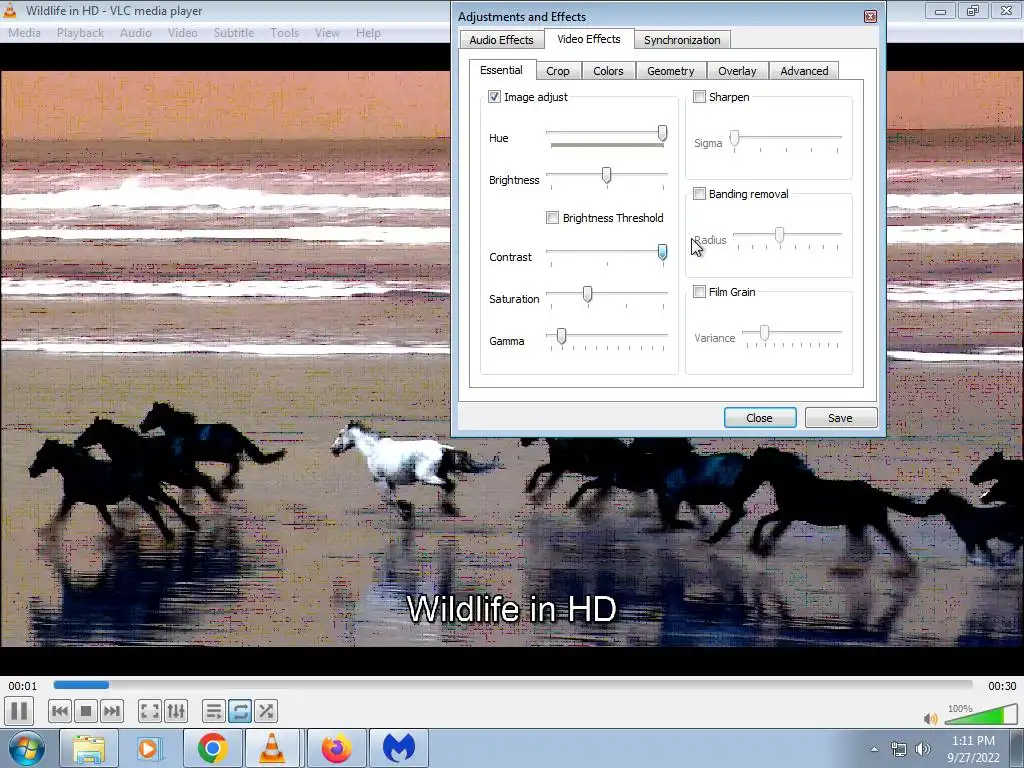This screenshot has height=768, width=1024.
Task: Click the 00:01 elapsed time label
Action: (x=23, y=686)
